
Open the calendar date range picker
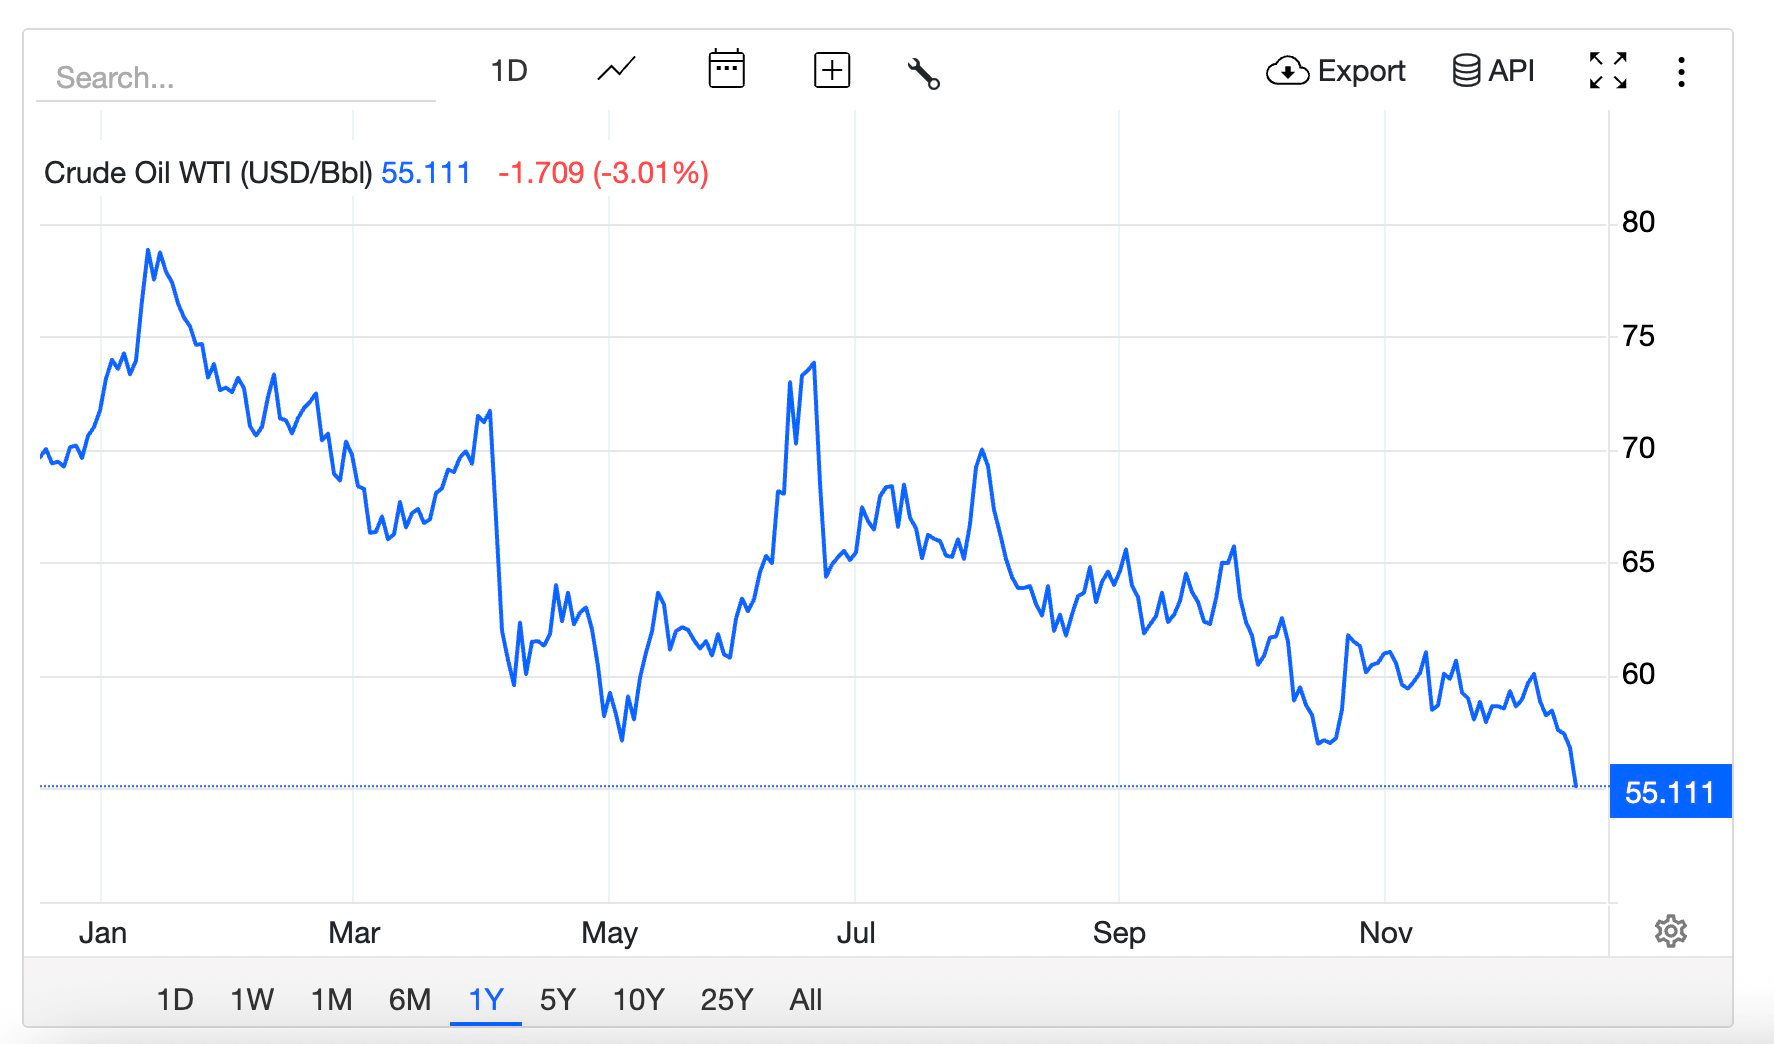coord(726,69)
